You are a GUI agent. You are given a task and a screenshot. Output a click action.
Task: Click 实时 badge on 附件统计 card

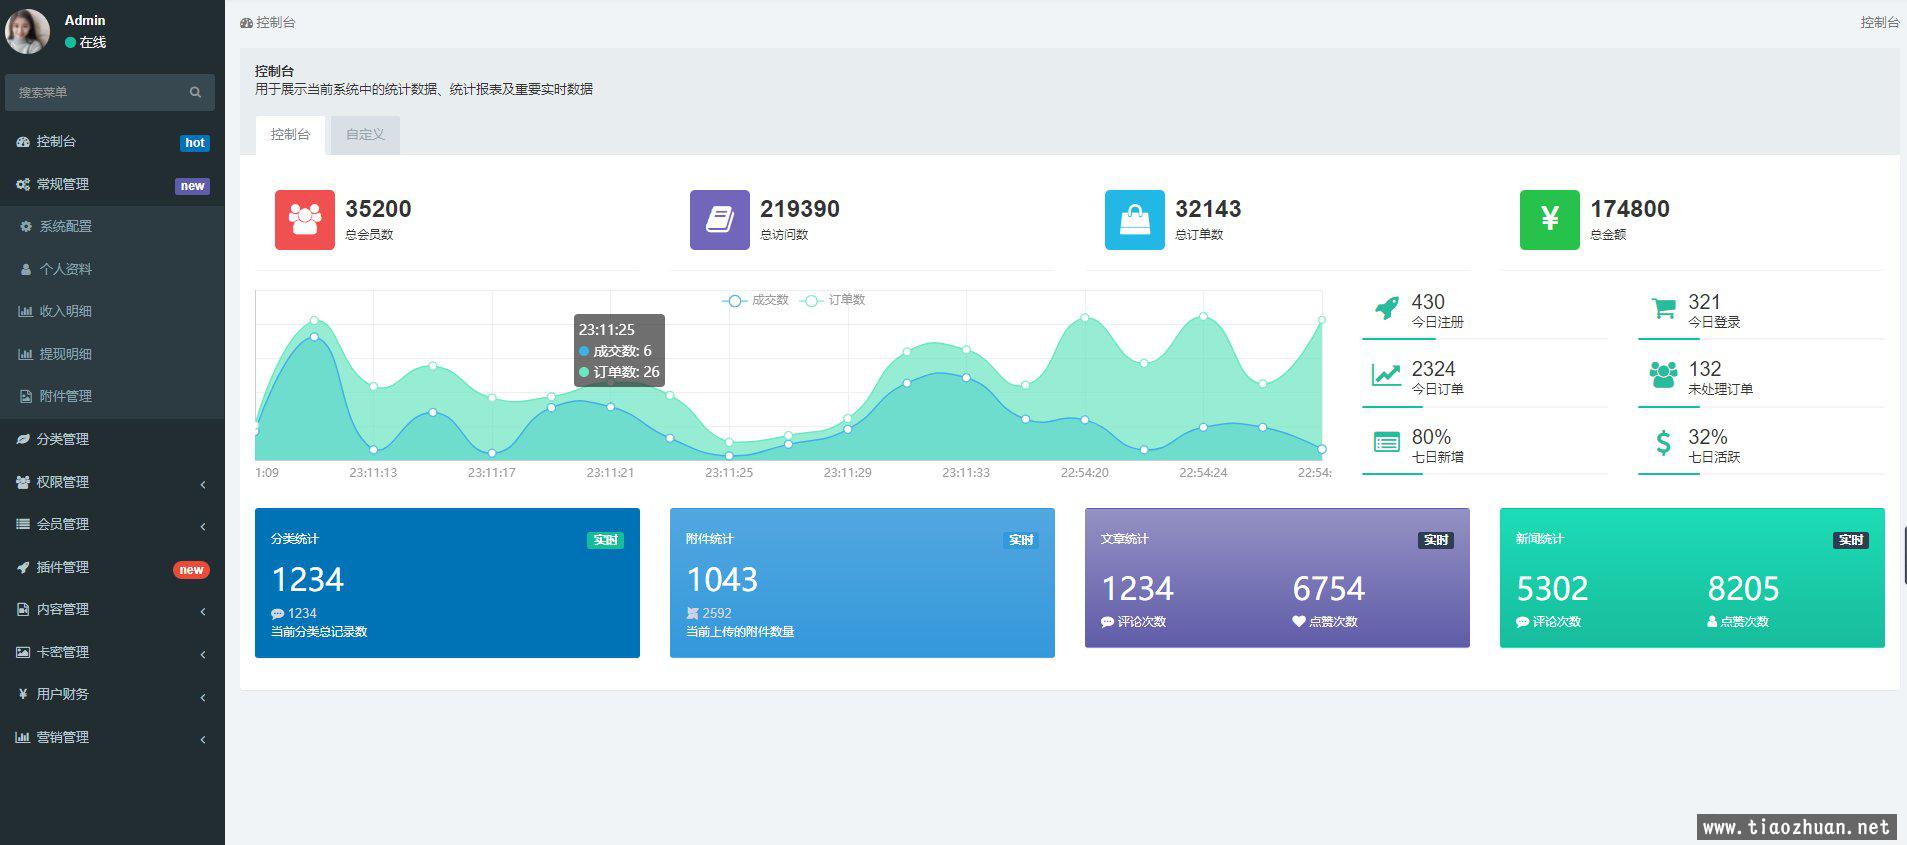point(1020,540)
